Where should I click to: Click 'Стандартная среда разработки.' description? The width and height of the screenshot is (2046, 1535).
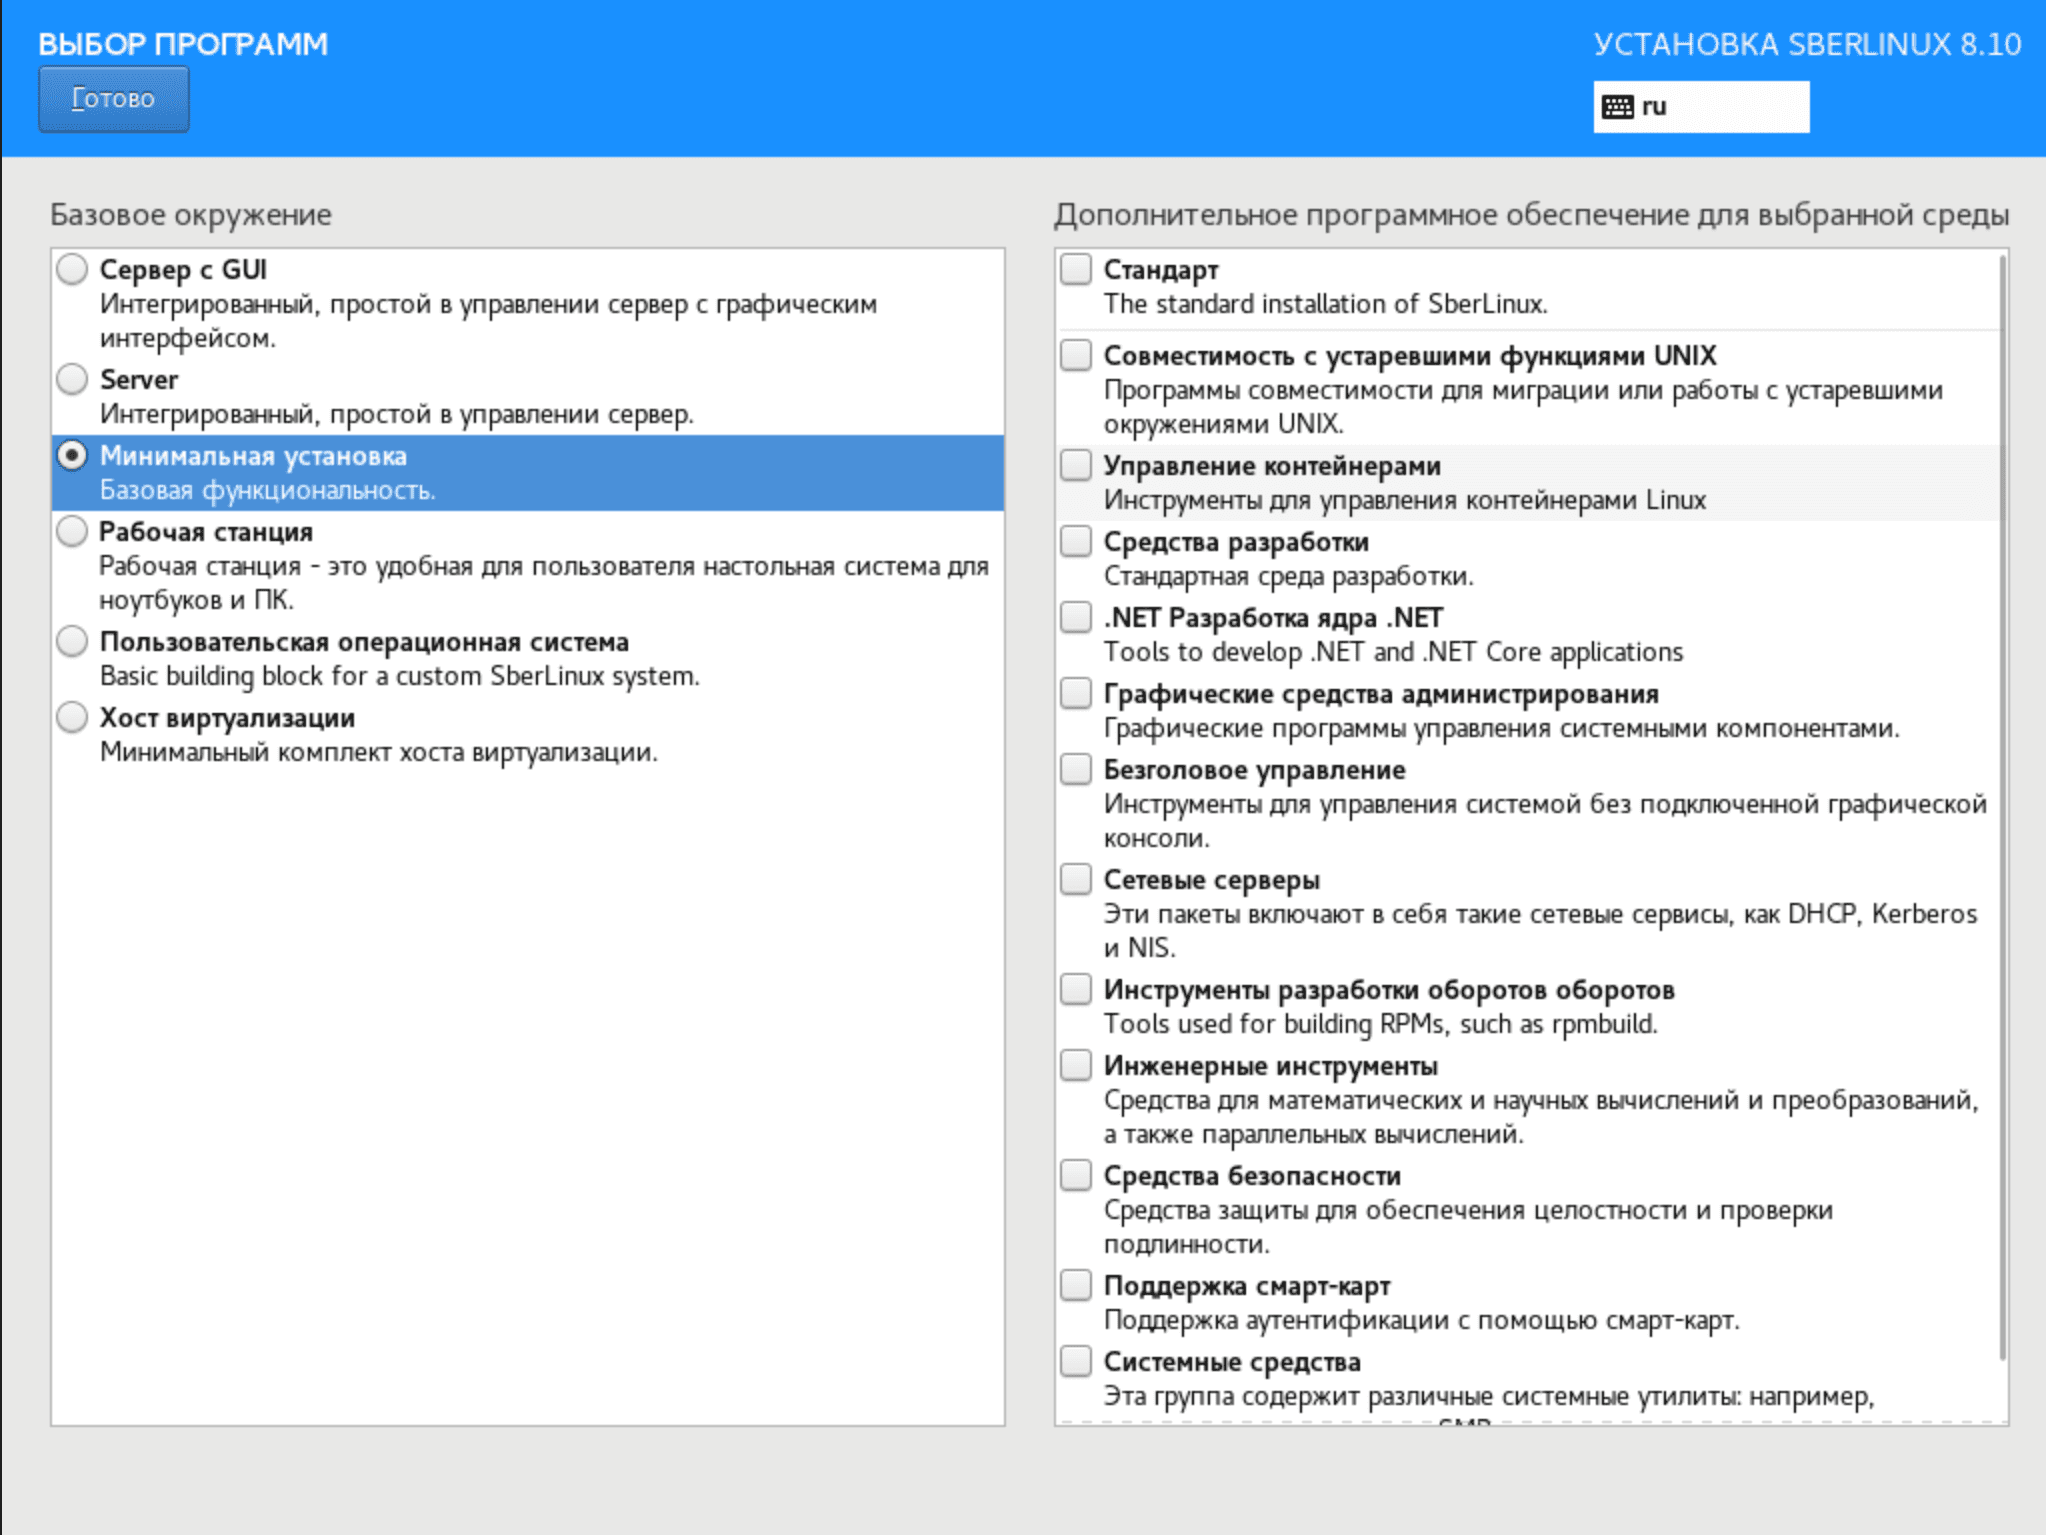[1289, 576]
